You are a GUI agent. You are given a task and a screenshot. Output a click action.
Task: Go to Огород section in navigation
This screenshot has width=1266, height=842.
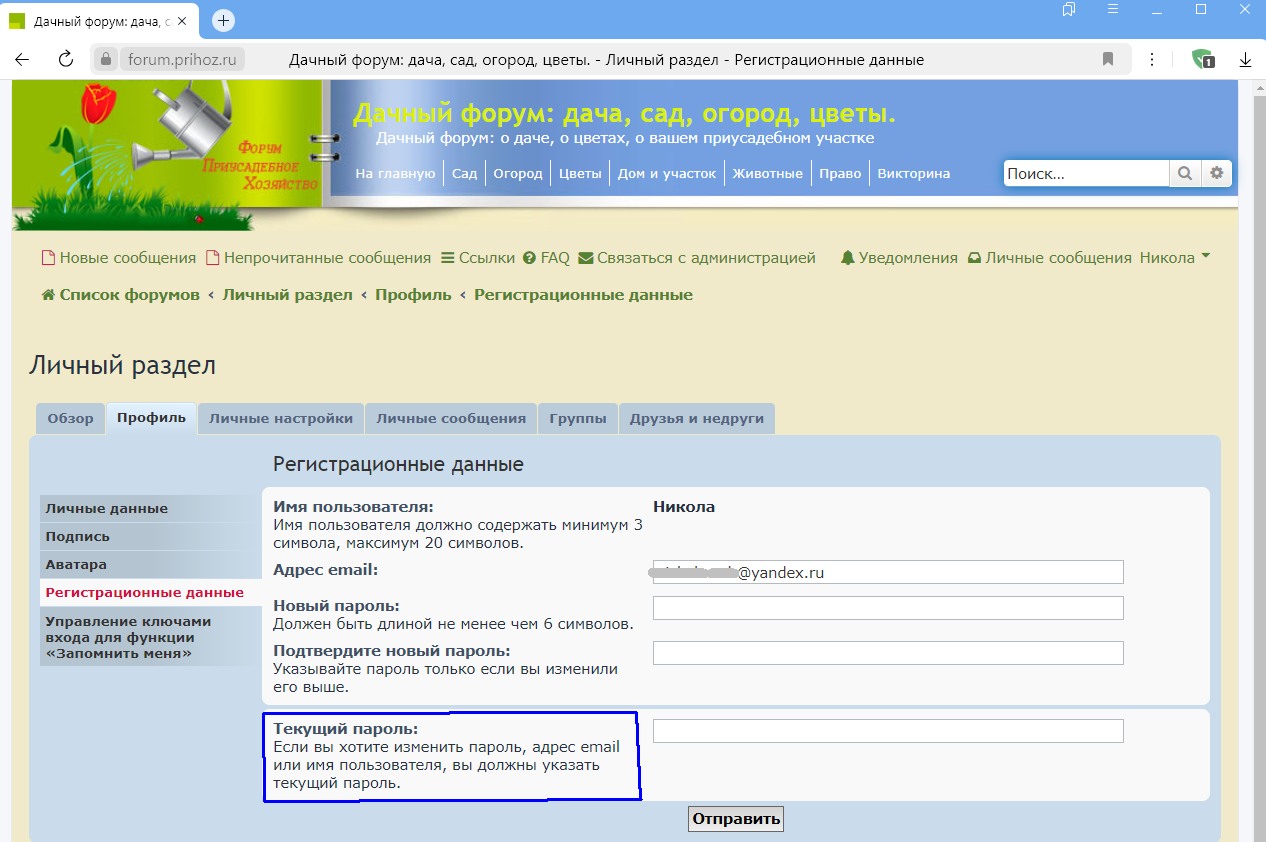click(x=517, y=173)
